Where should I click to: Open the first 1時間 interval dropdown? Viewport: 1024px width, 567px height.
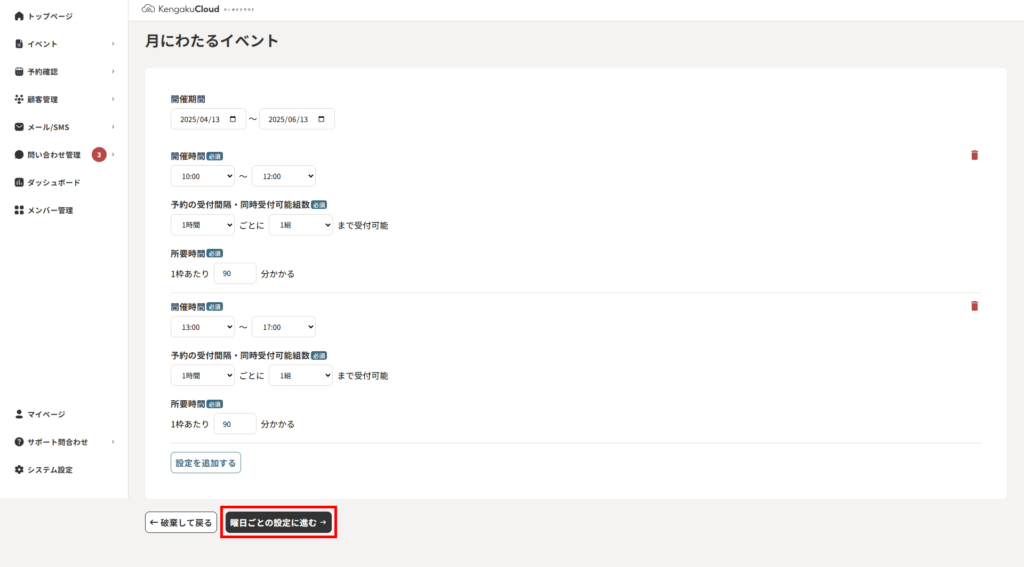202,225
